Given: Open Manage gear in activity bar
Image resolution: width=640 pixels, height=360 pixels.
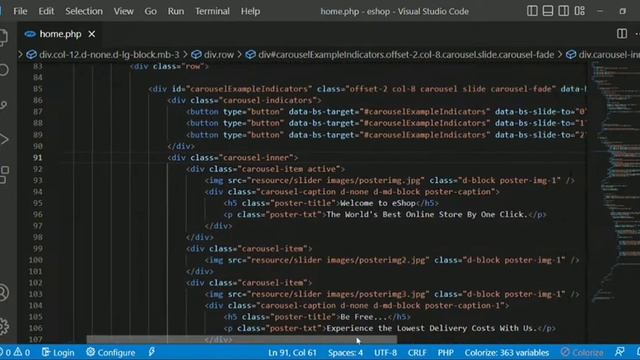Looking at the screenshot, I should pyautogui.click(x=4, y=326).
